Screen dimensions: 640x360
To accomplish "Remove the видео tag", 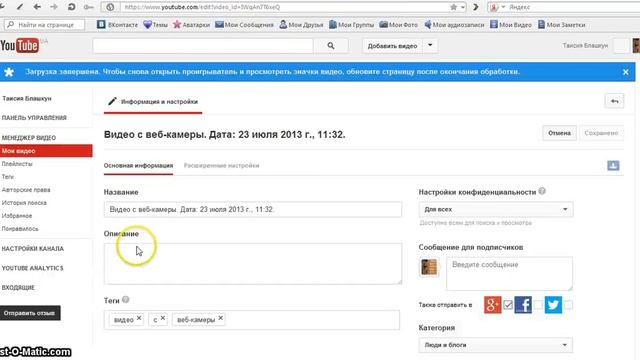I will (x=139, y=318).
